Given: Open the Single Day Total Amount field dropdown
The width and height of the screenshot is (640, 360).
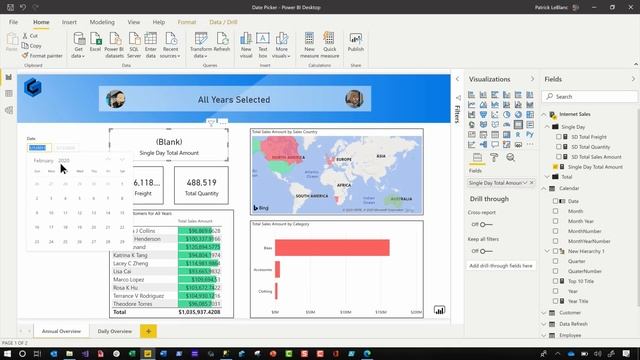Looking at the screenshot, I should pyautogui.click(x=525, y=183).
